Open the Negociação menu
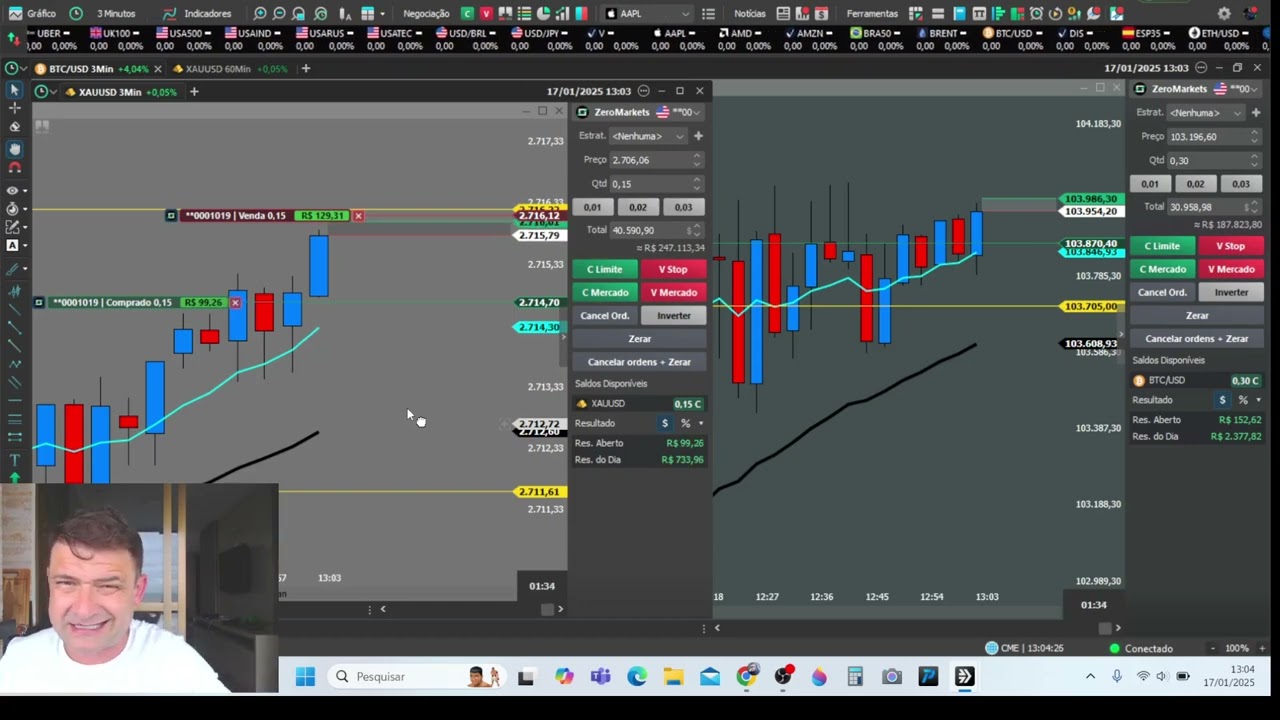The image size is (1280, 720). 426,14
